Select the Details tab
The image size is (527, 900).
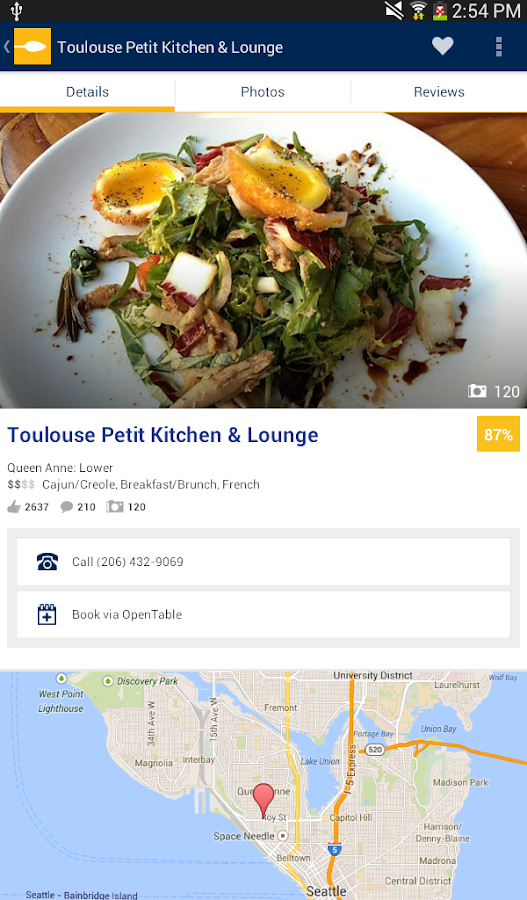click(x=87, y=92)
